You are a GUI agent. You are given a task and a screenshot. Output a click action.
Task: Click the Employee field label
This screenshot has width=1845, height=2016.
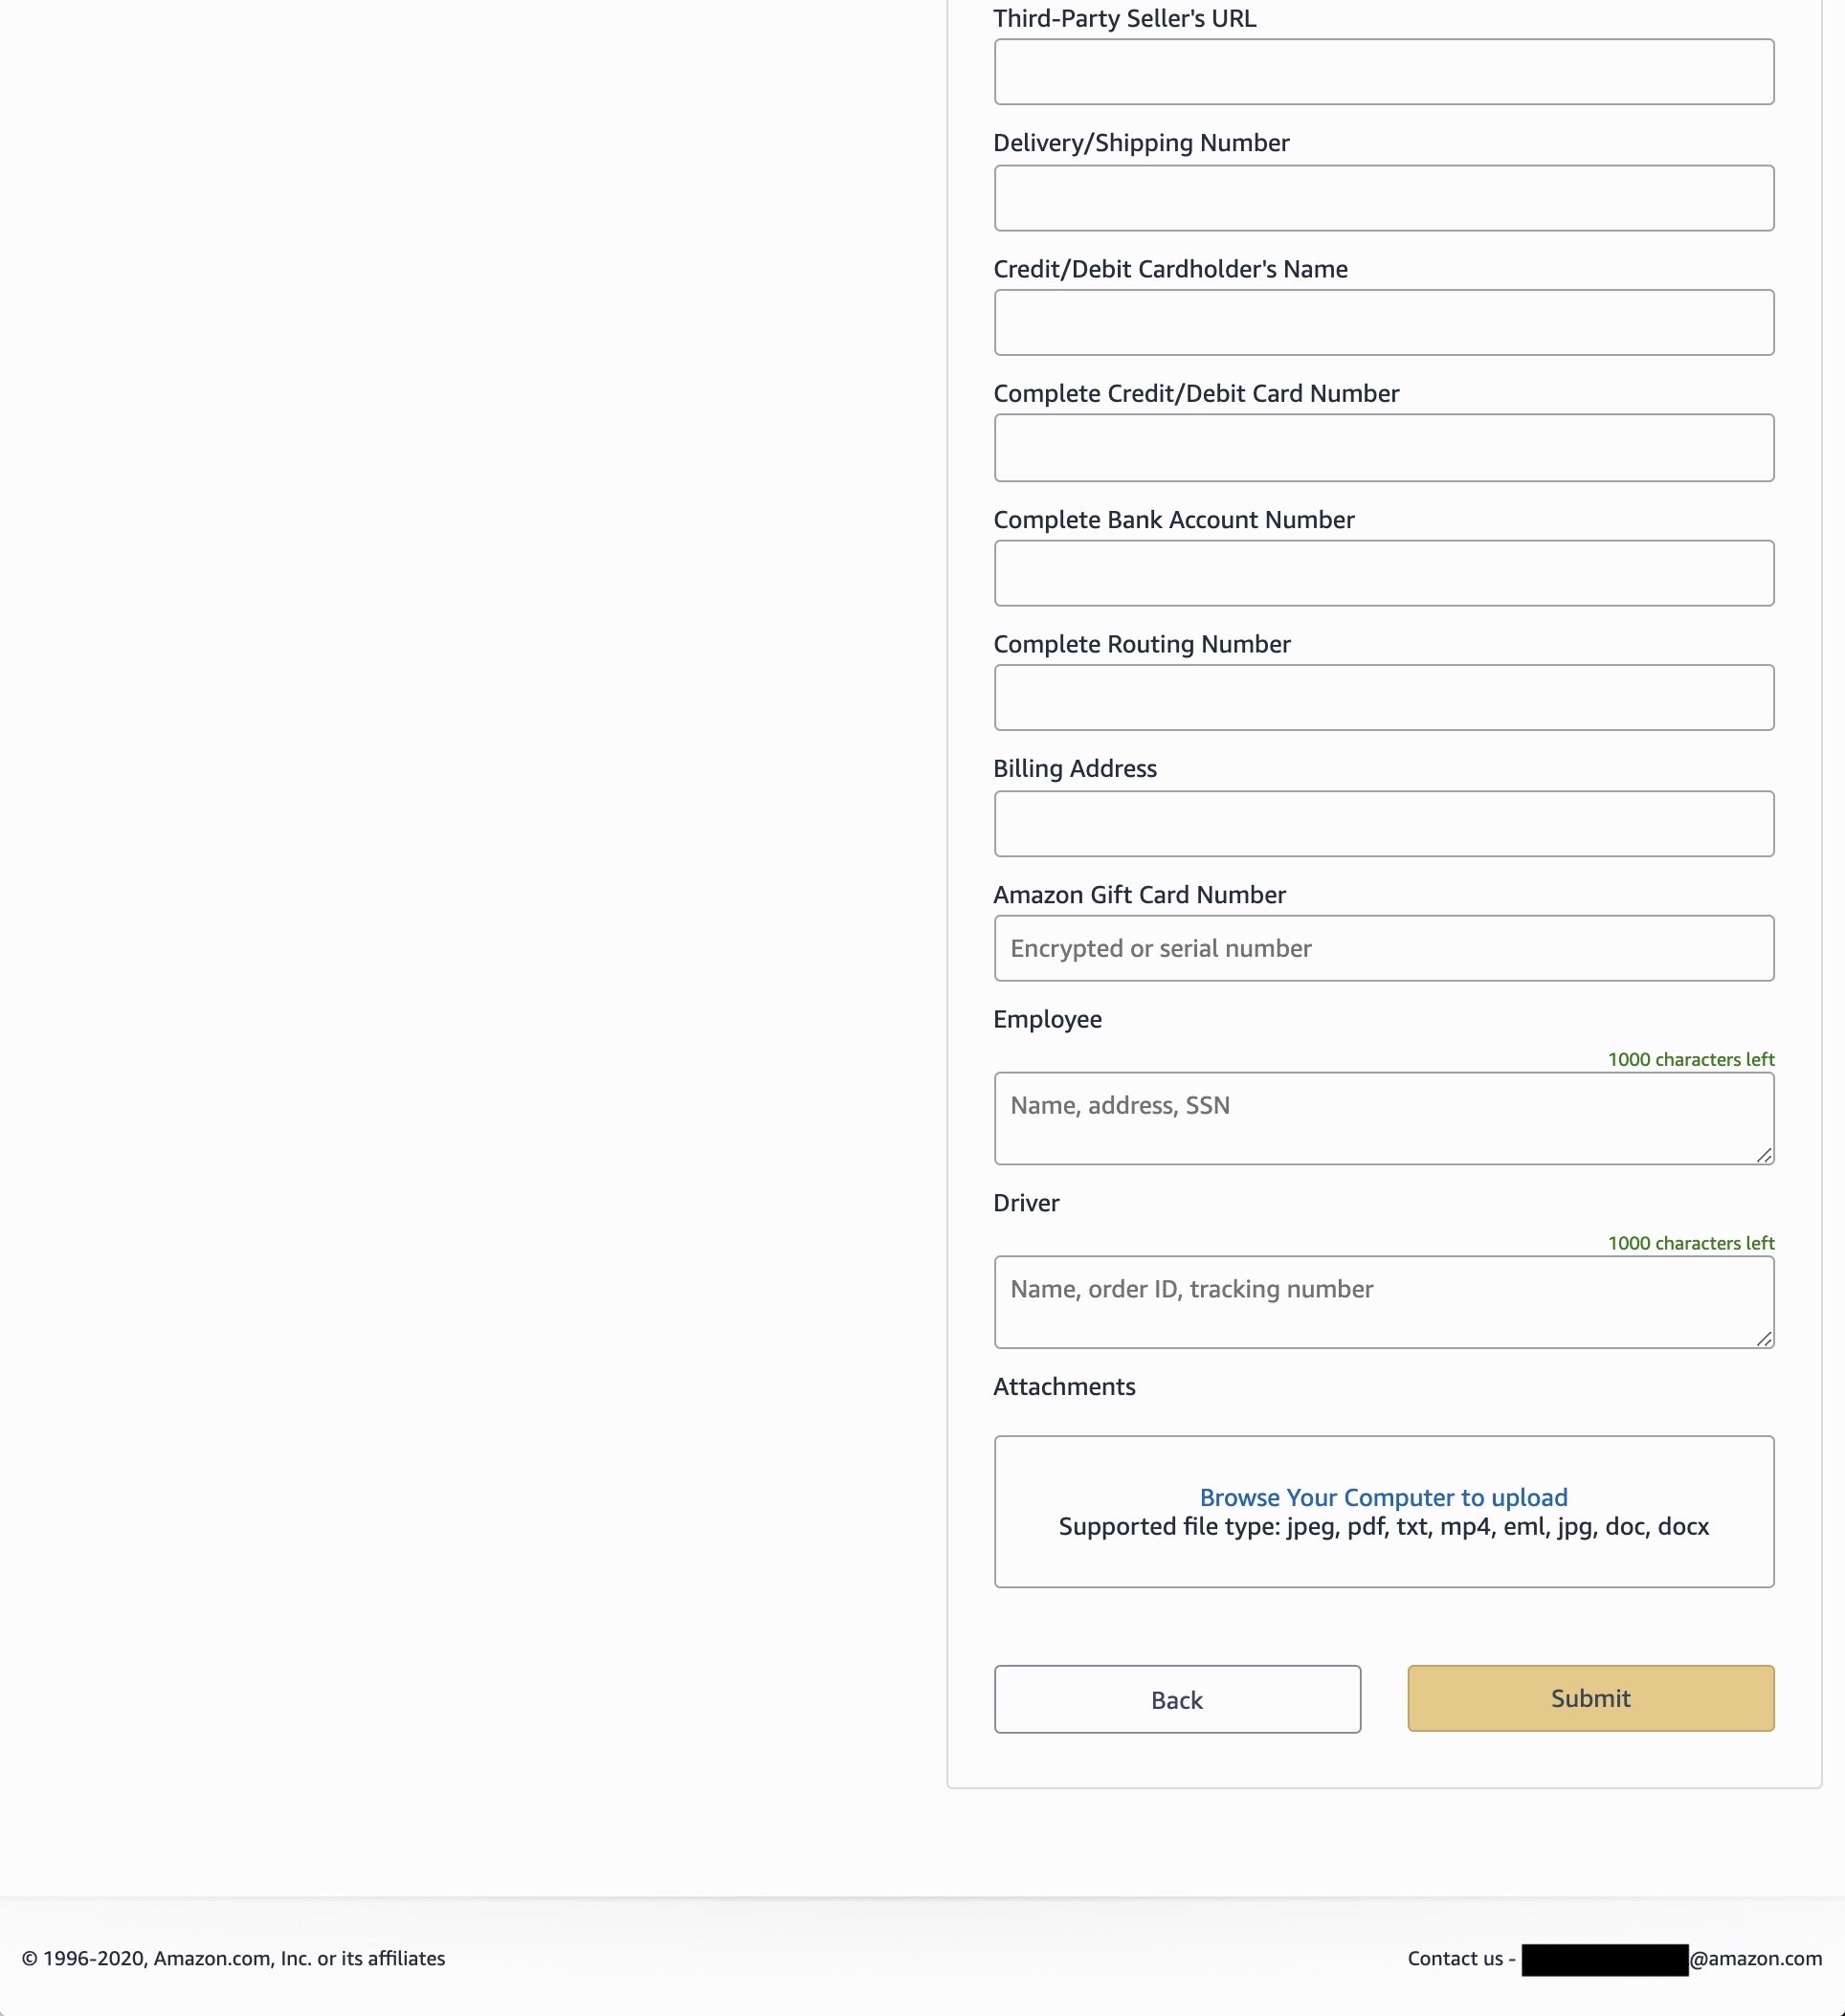tap(1047, 1019)
